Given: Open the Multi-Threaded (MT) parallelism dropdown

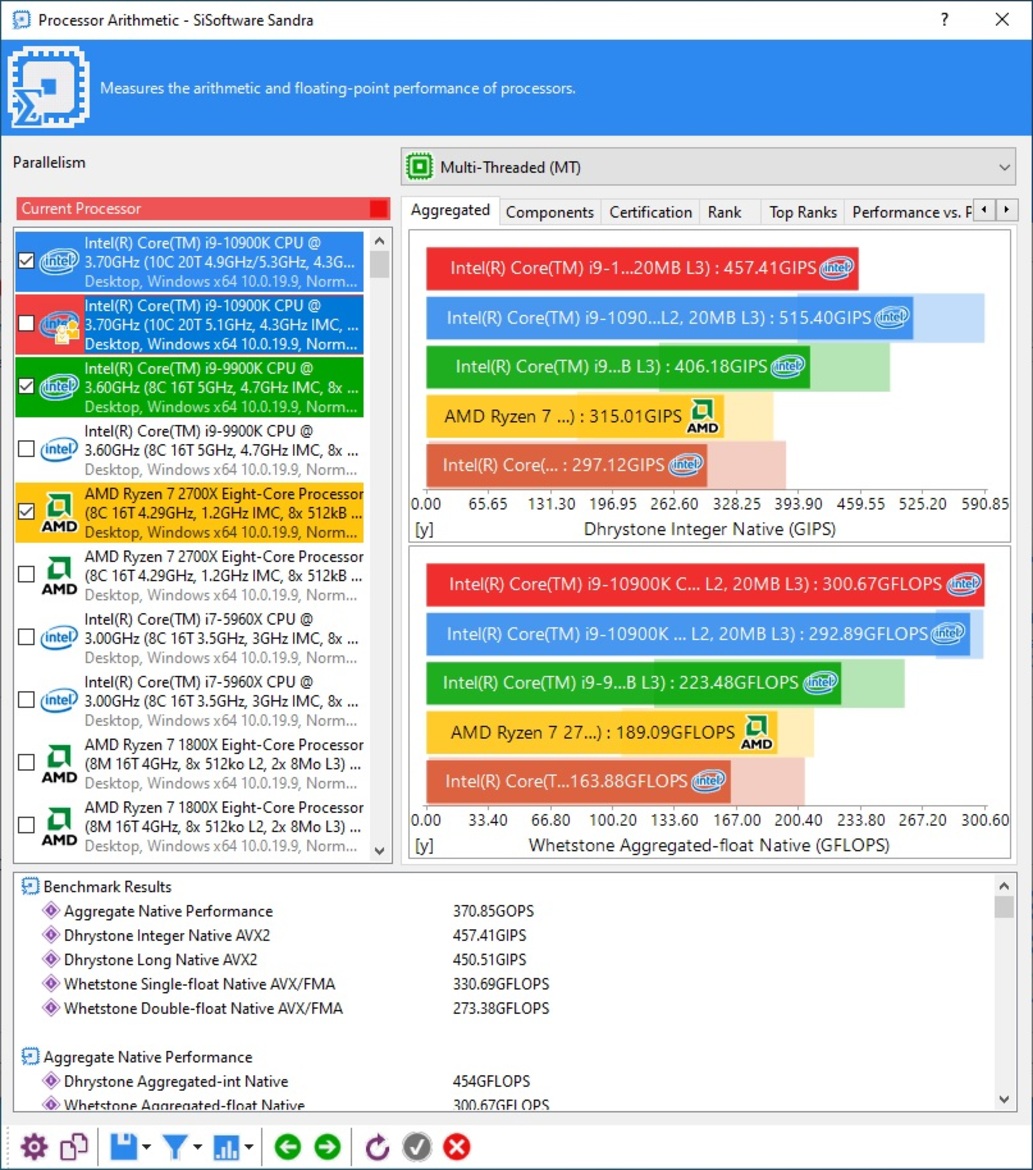Looking at the screenshot, I should (x=708, y=166).
